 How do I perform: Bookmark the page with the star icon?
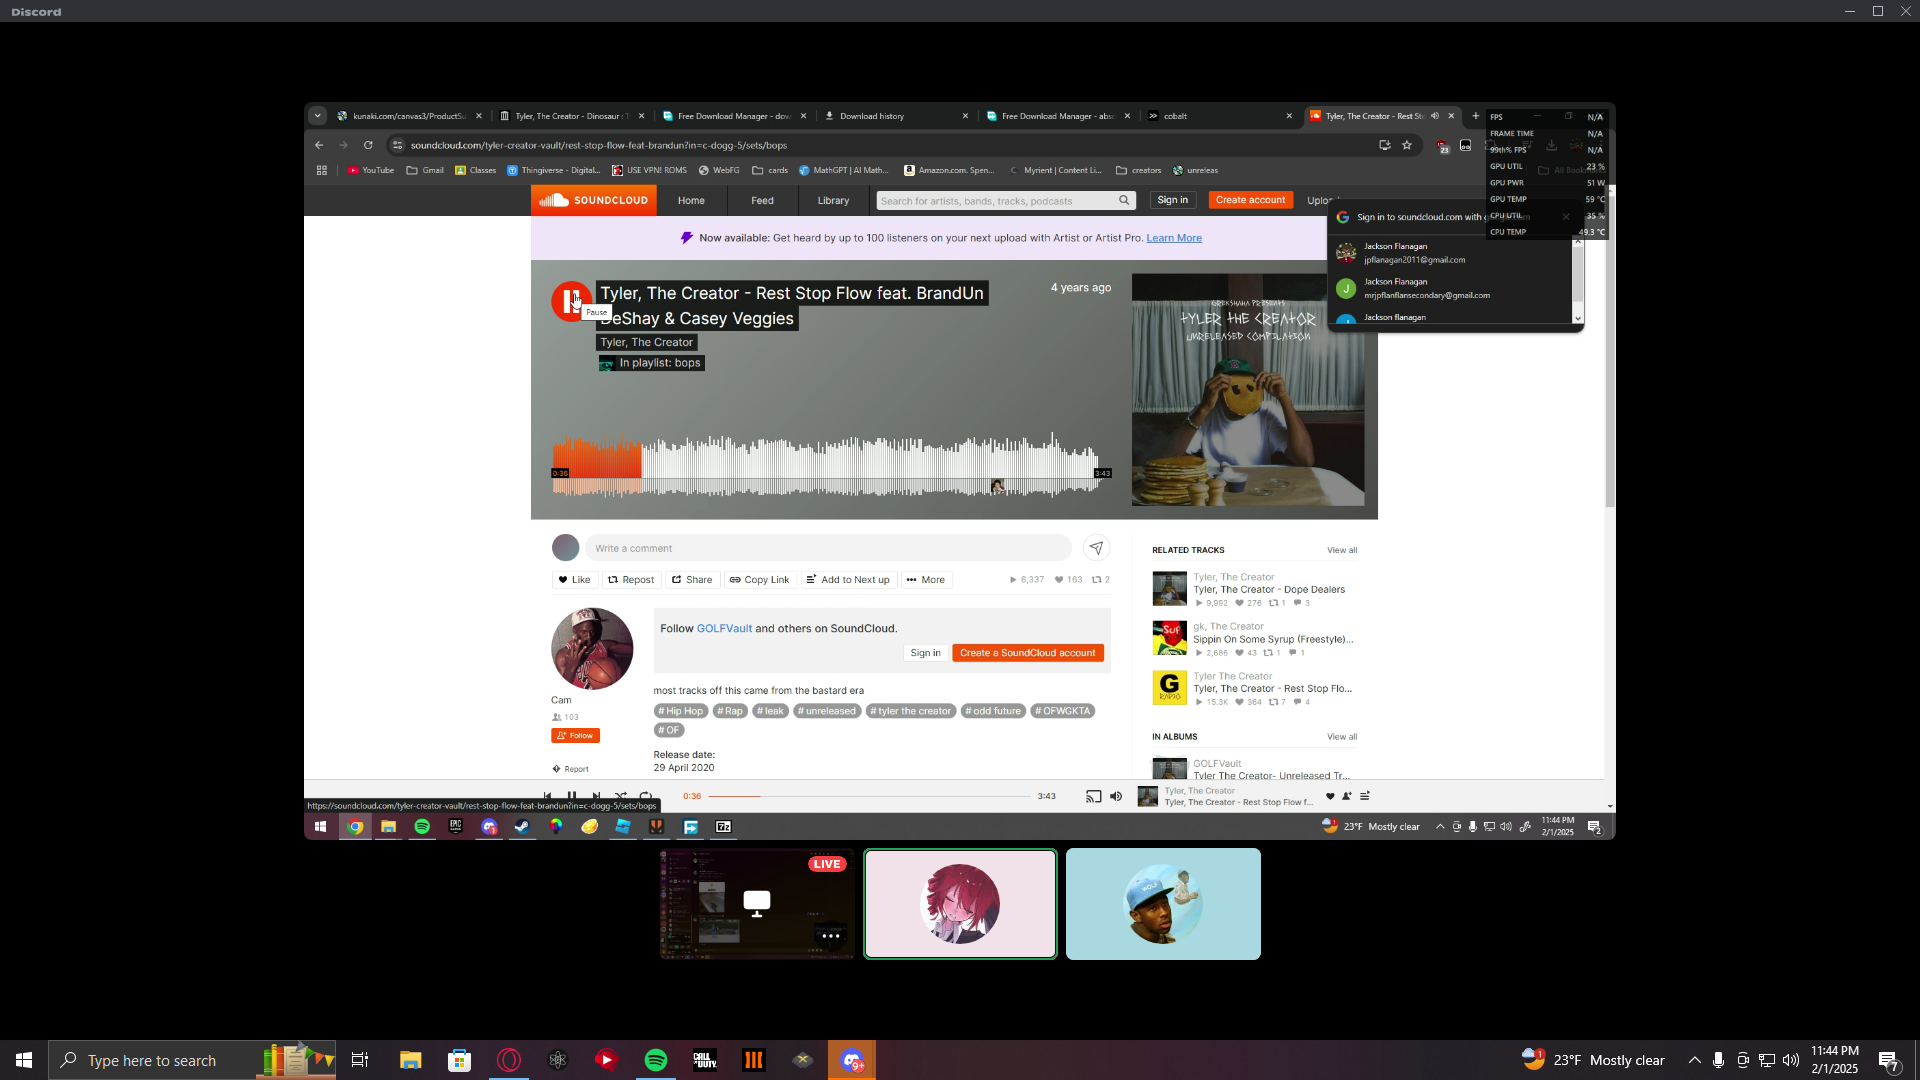pyautogui.click(x=1407, y=145)
